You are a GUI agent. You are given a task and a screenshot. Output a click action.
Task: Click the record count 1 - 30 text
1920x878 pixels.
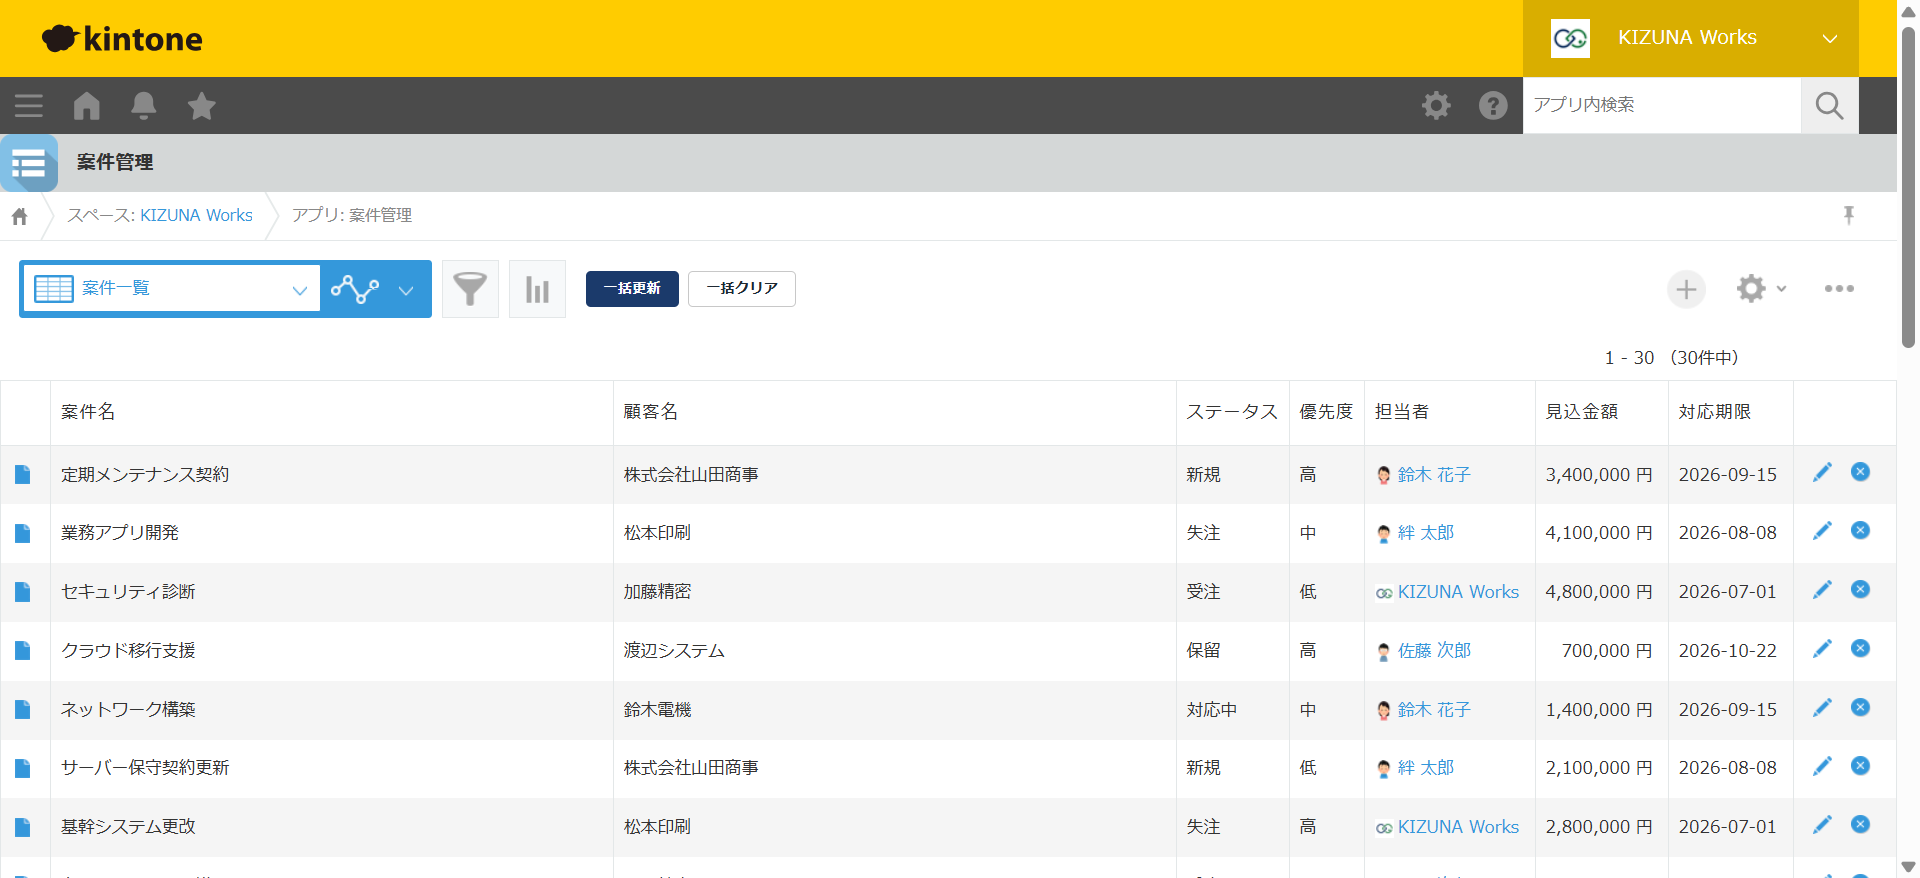click(x=1629, y=358)
